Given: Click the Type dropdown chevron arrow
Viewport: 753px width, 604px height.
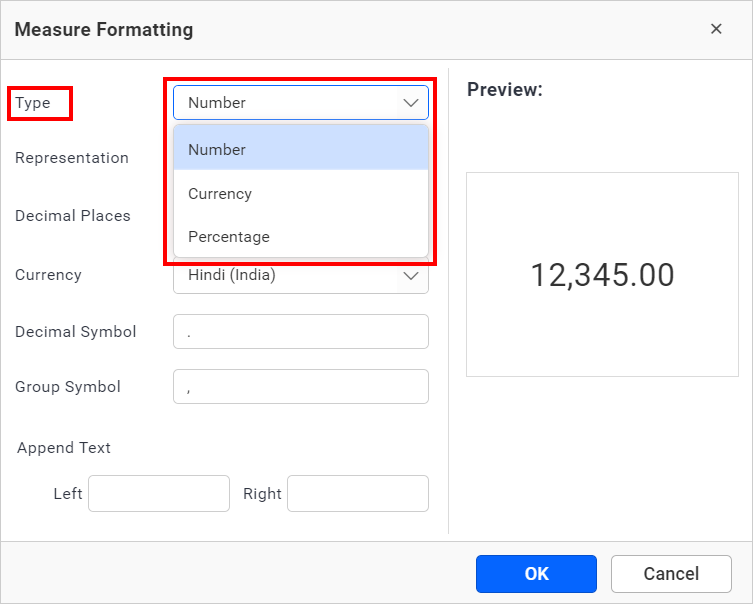Looking at the screenshot, I should [411, 103].
